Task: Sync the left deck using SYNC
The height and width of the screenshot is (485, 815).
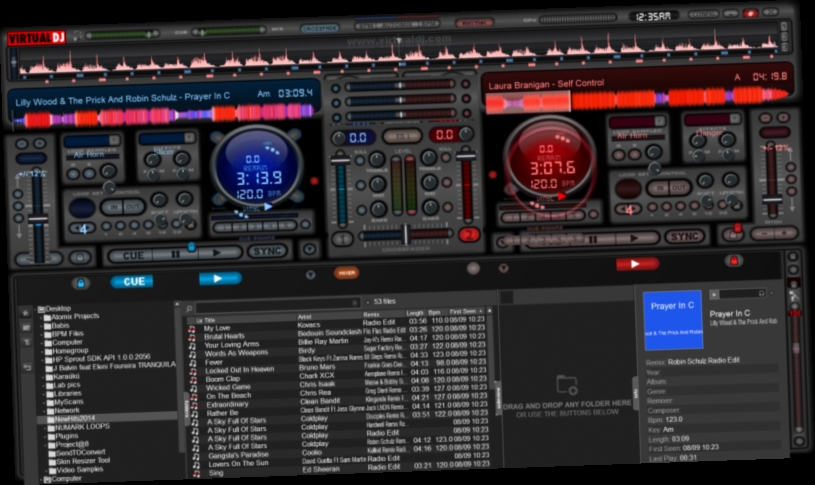Action: click(x=267, y=252)
